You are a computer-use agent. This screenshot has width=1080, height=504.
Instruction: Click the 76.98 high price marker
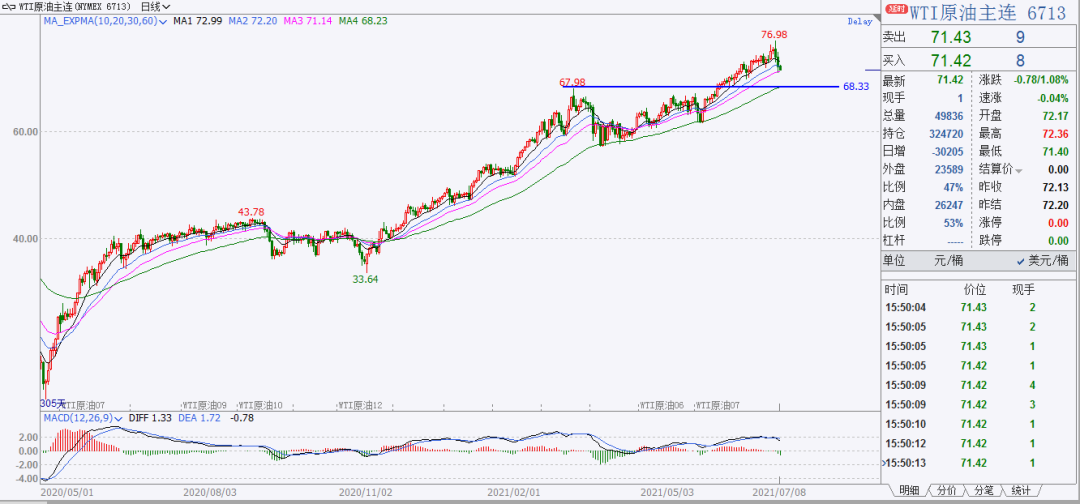(773, 34)
